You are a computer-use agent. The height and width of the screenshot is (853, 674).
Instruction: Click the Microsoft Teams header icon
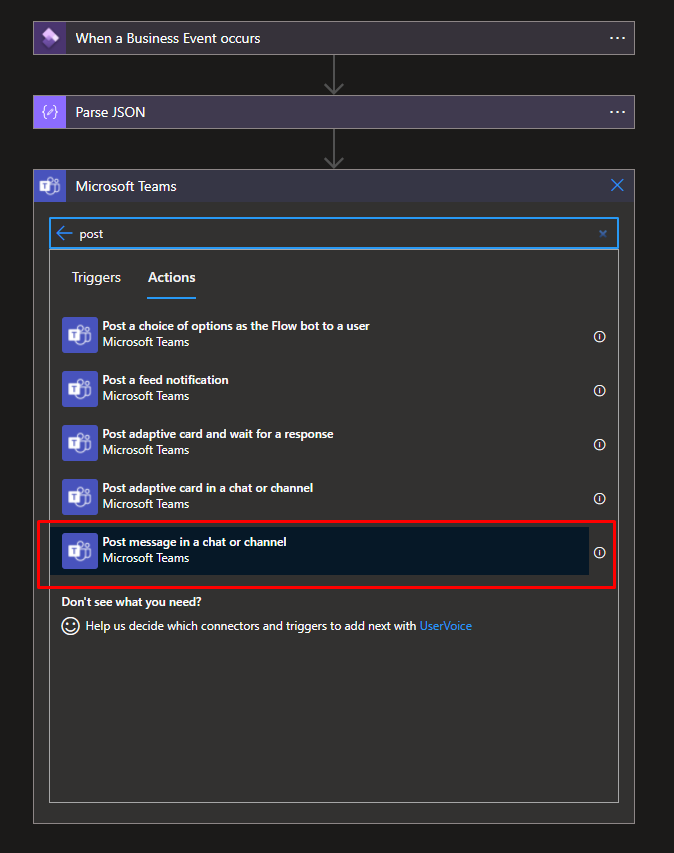tap(49, 186)
